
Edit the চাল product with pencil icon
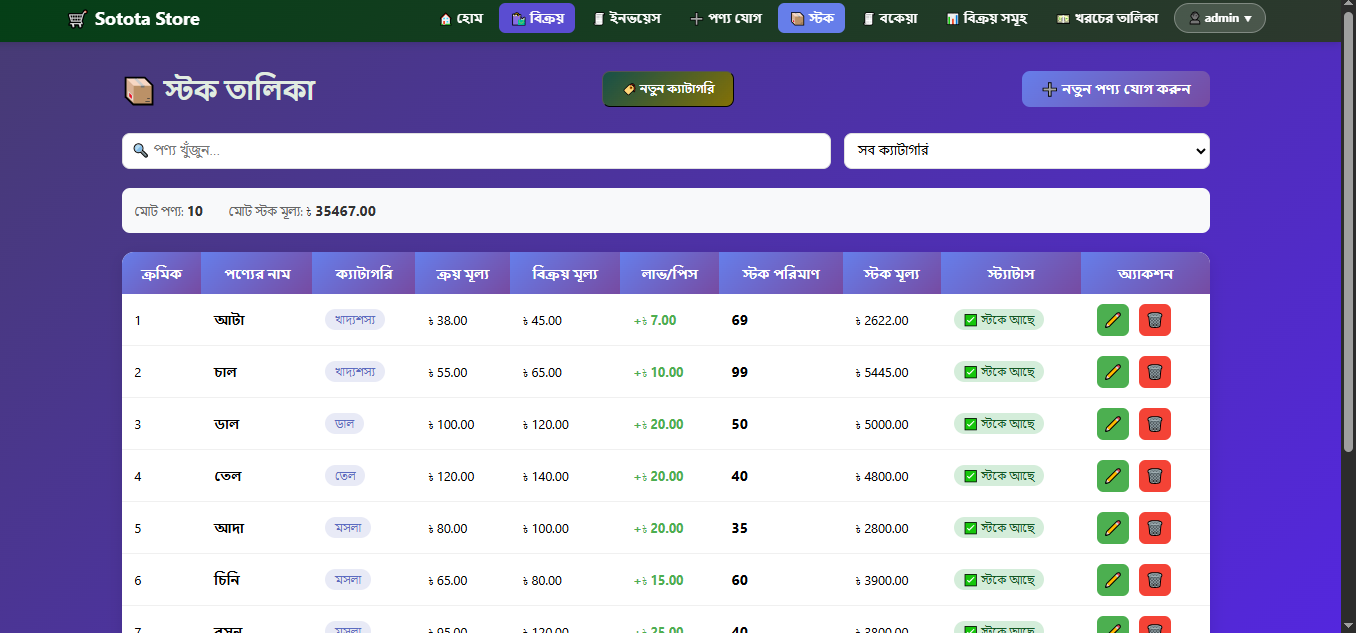coord(1113,372)
